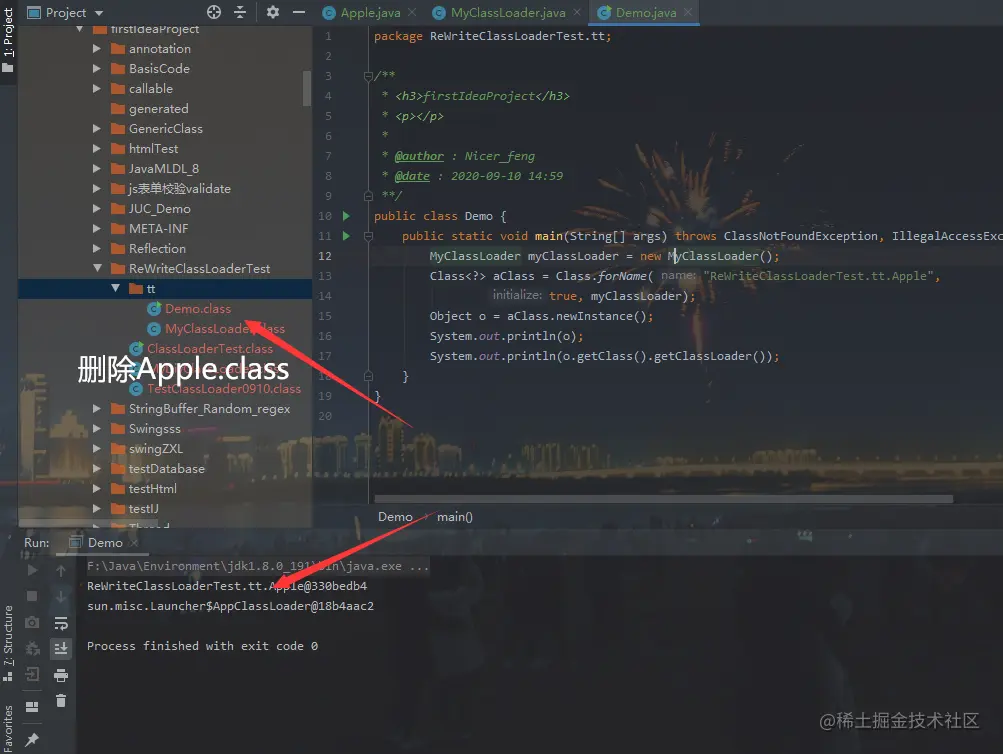Click the collapse all icon in Project panel

240,12
